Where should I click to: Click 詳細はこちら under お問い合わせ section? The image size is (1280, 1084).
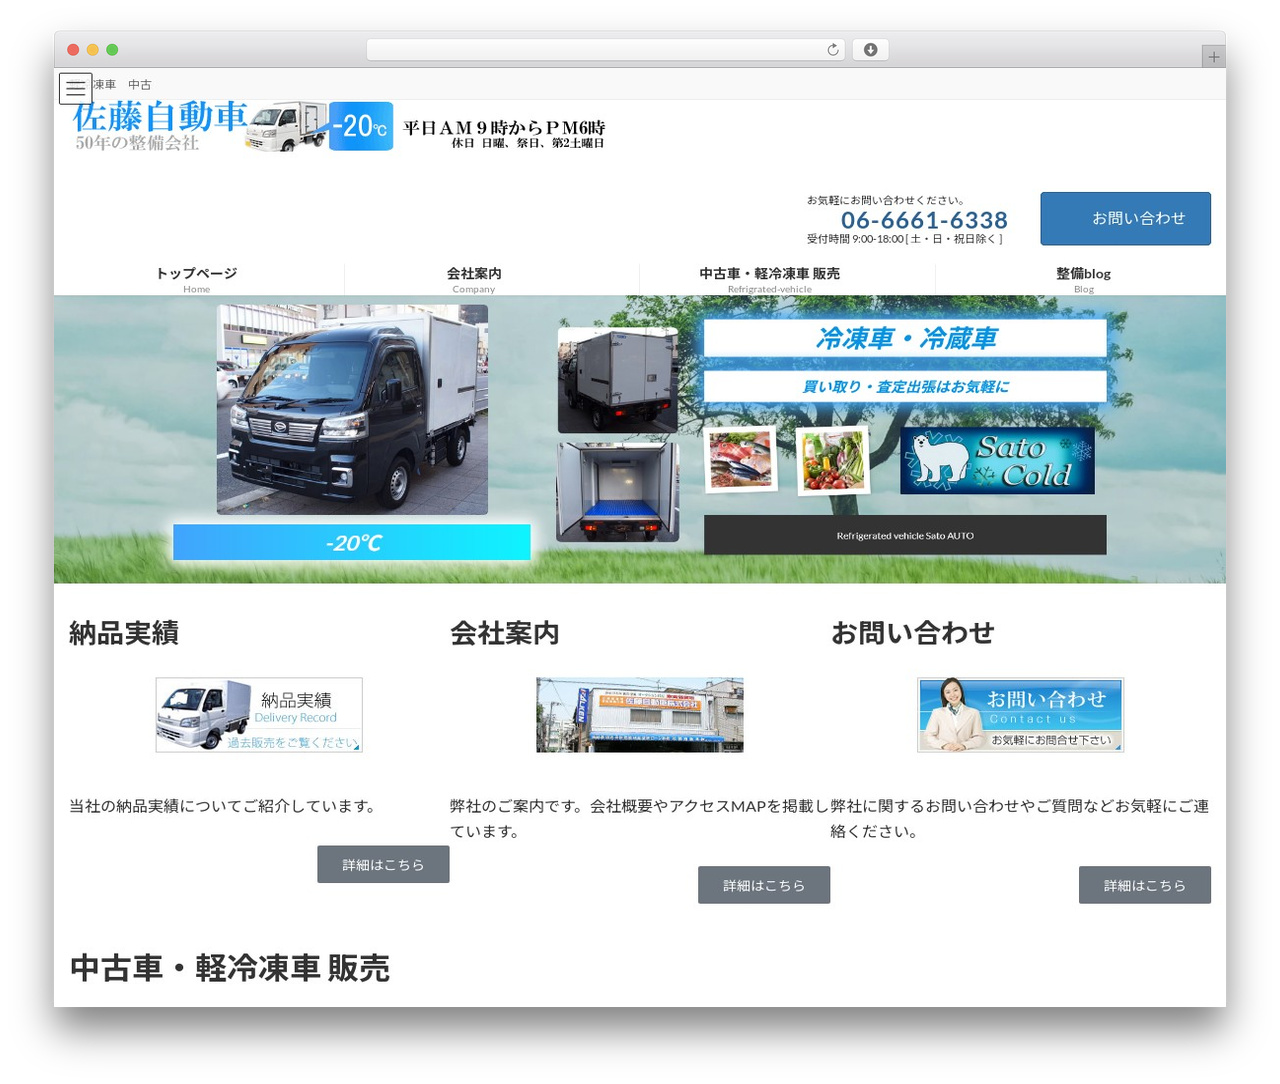point(1145,885)
